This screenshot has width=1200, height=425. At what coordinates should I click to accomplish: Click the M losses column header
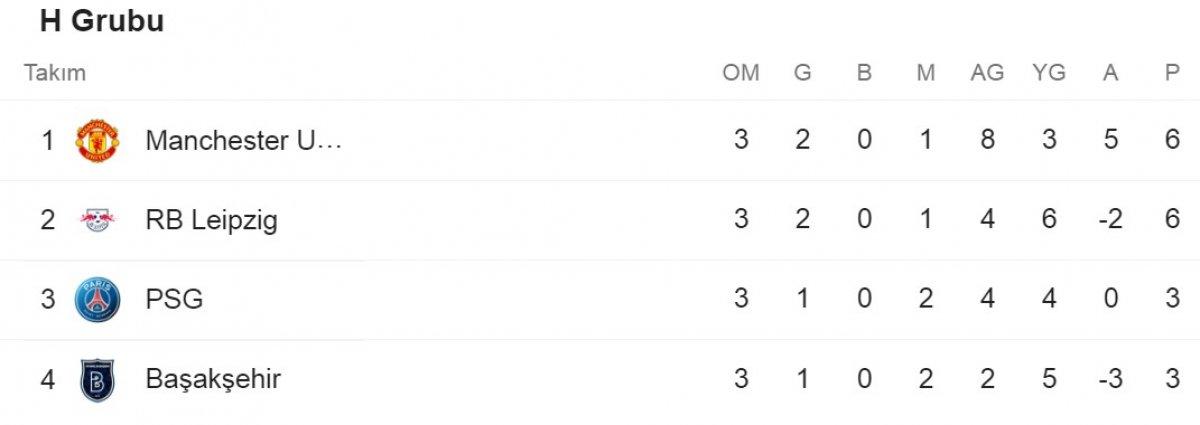(925, 73)
